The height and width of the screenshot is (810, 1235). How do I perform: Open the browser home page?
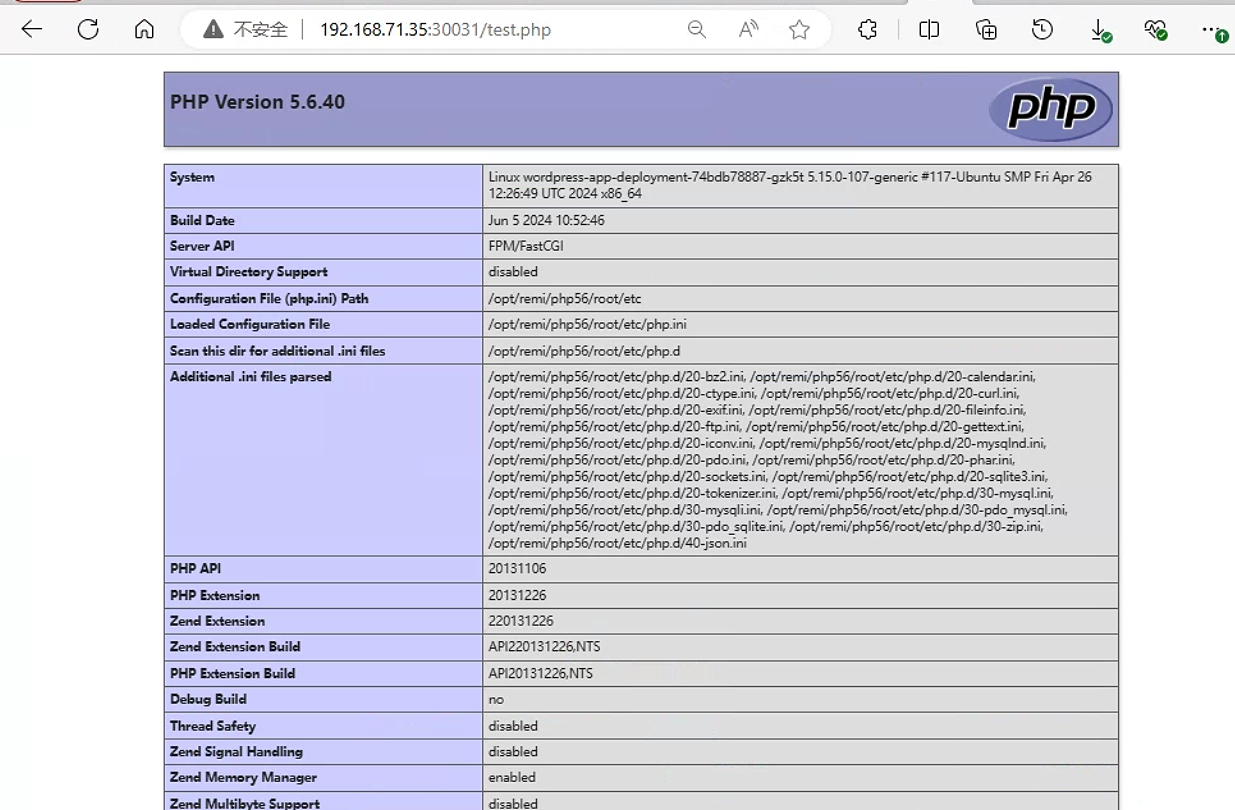[144, 29]
